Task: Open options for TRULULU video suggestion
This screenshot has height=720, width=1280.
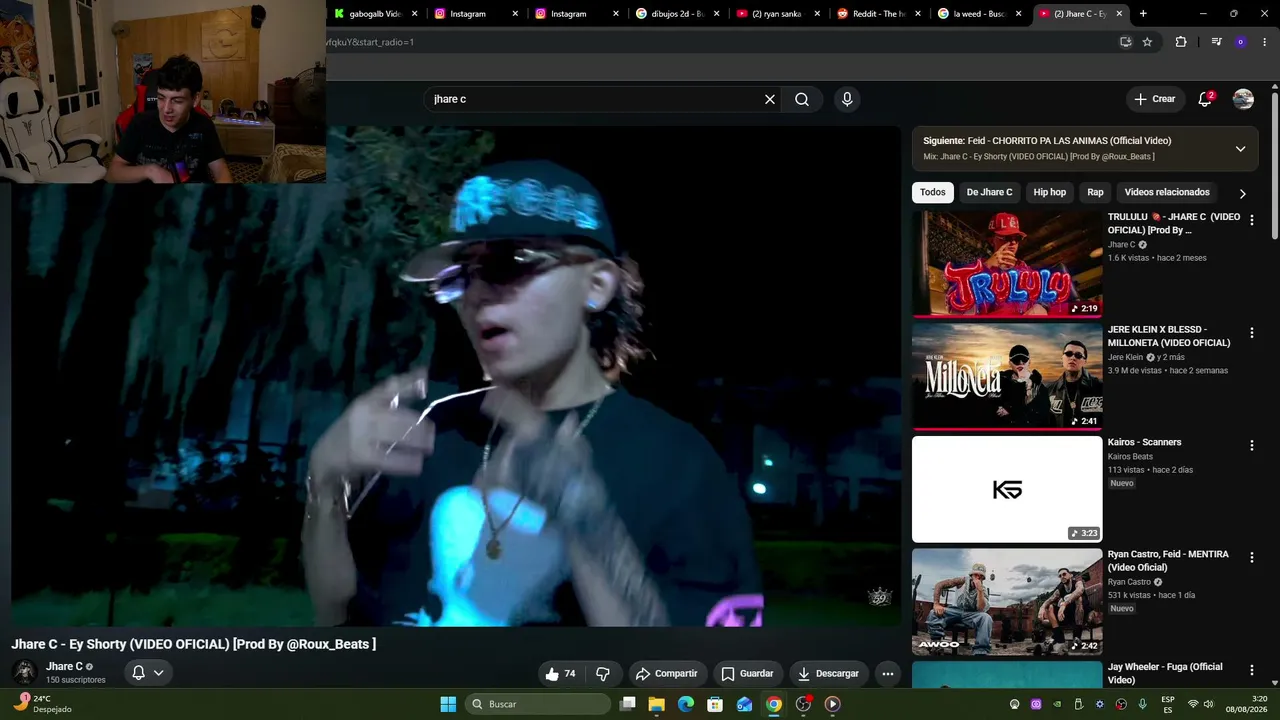Action: point(1251,220)
